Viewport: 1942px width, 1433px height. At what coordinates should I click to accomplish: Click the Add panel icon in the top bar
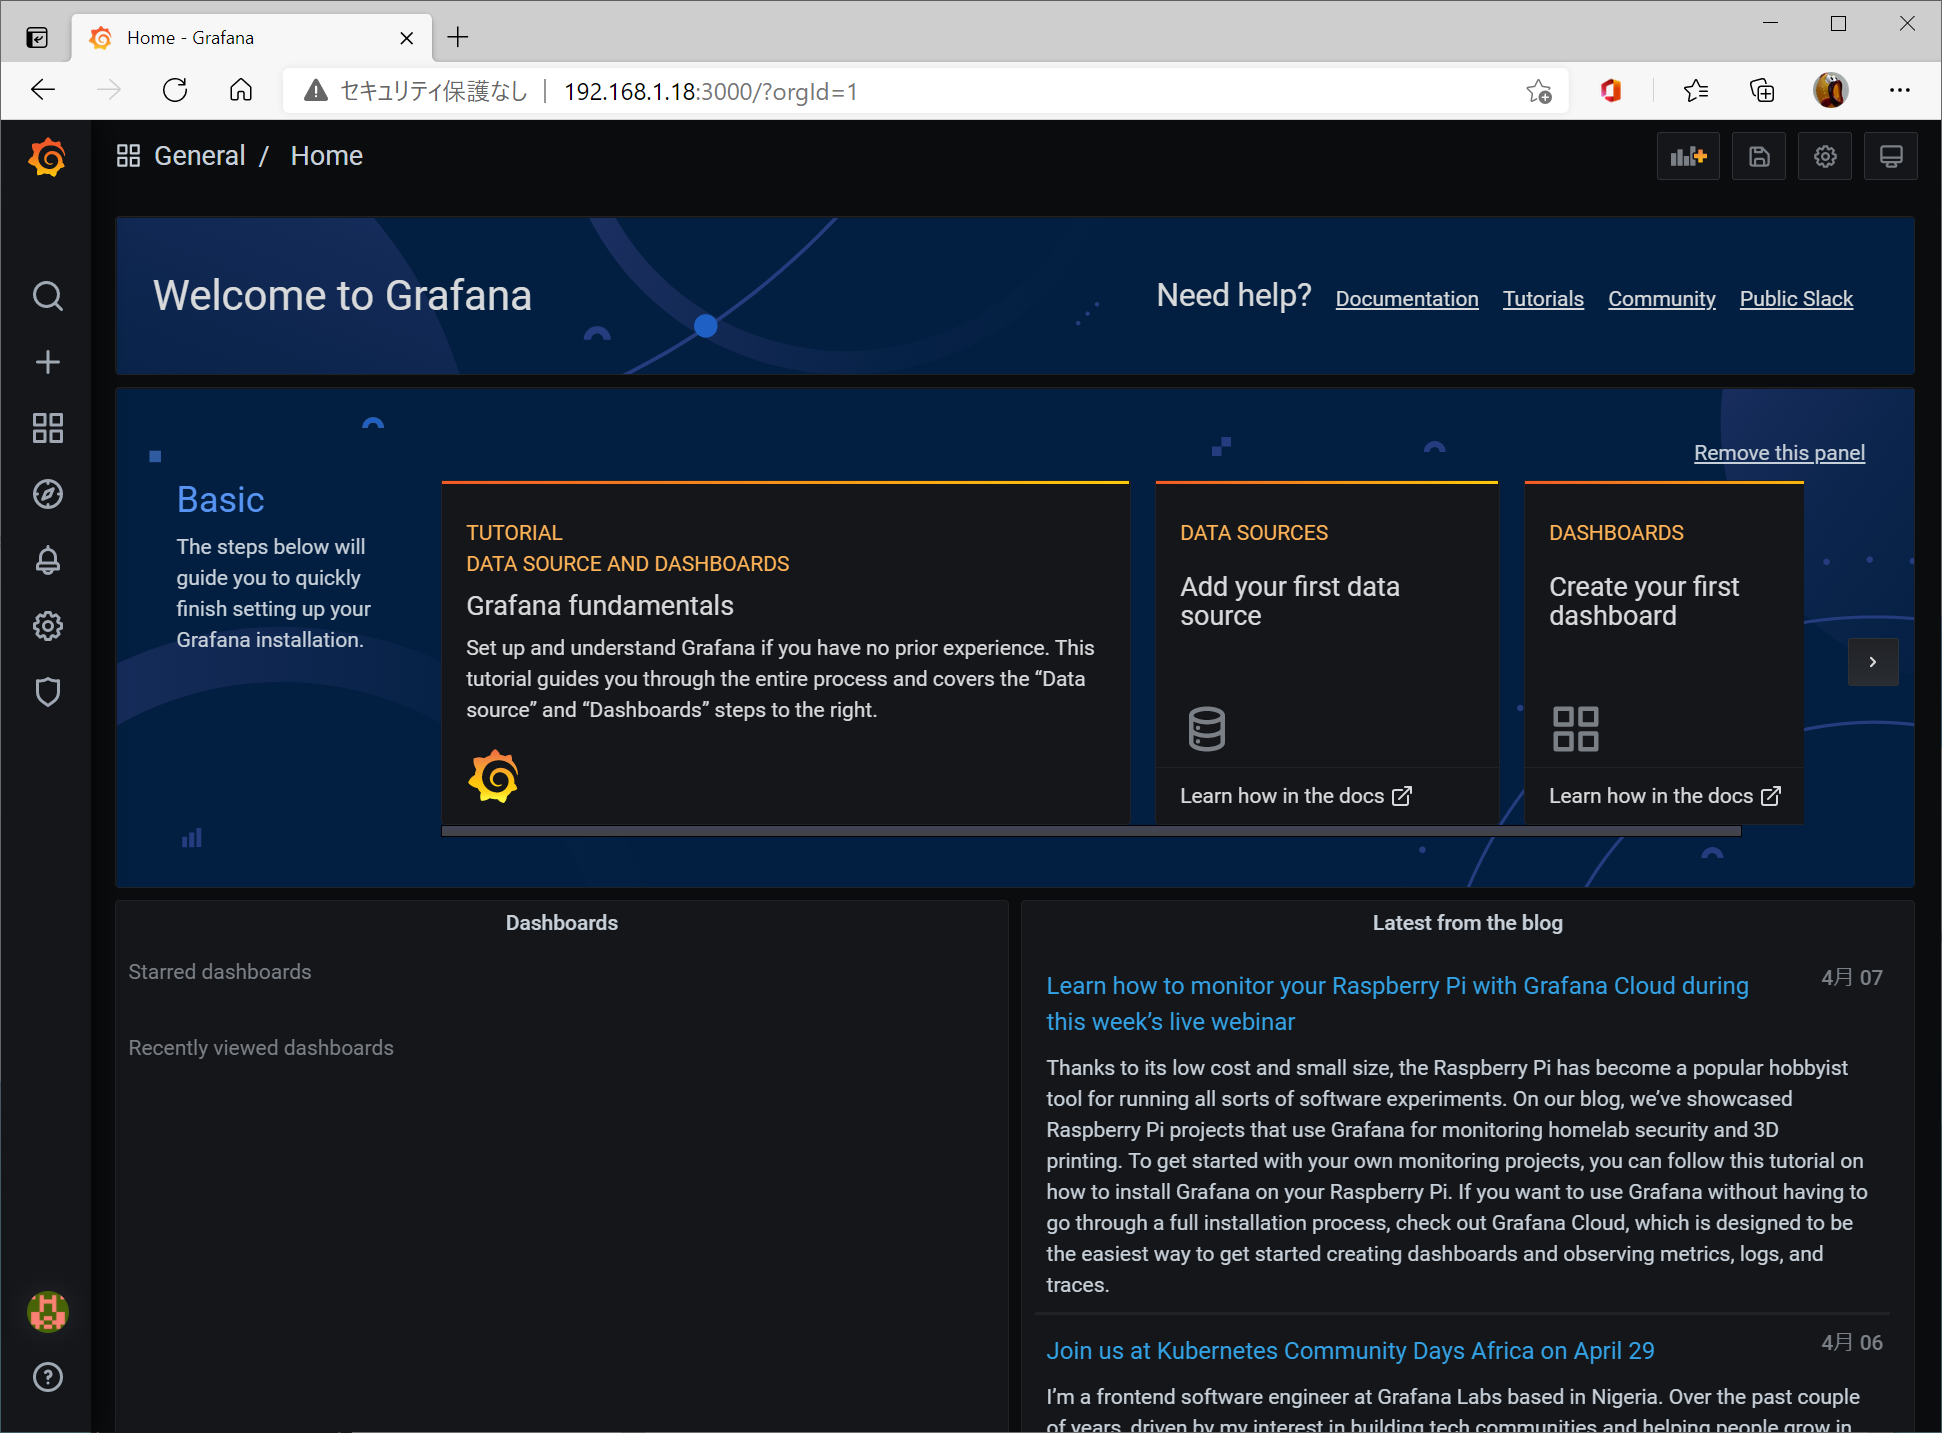(1688, 156)
